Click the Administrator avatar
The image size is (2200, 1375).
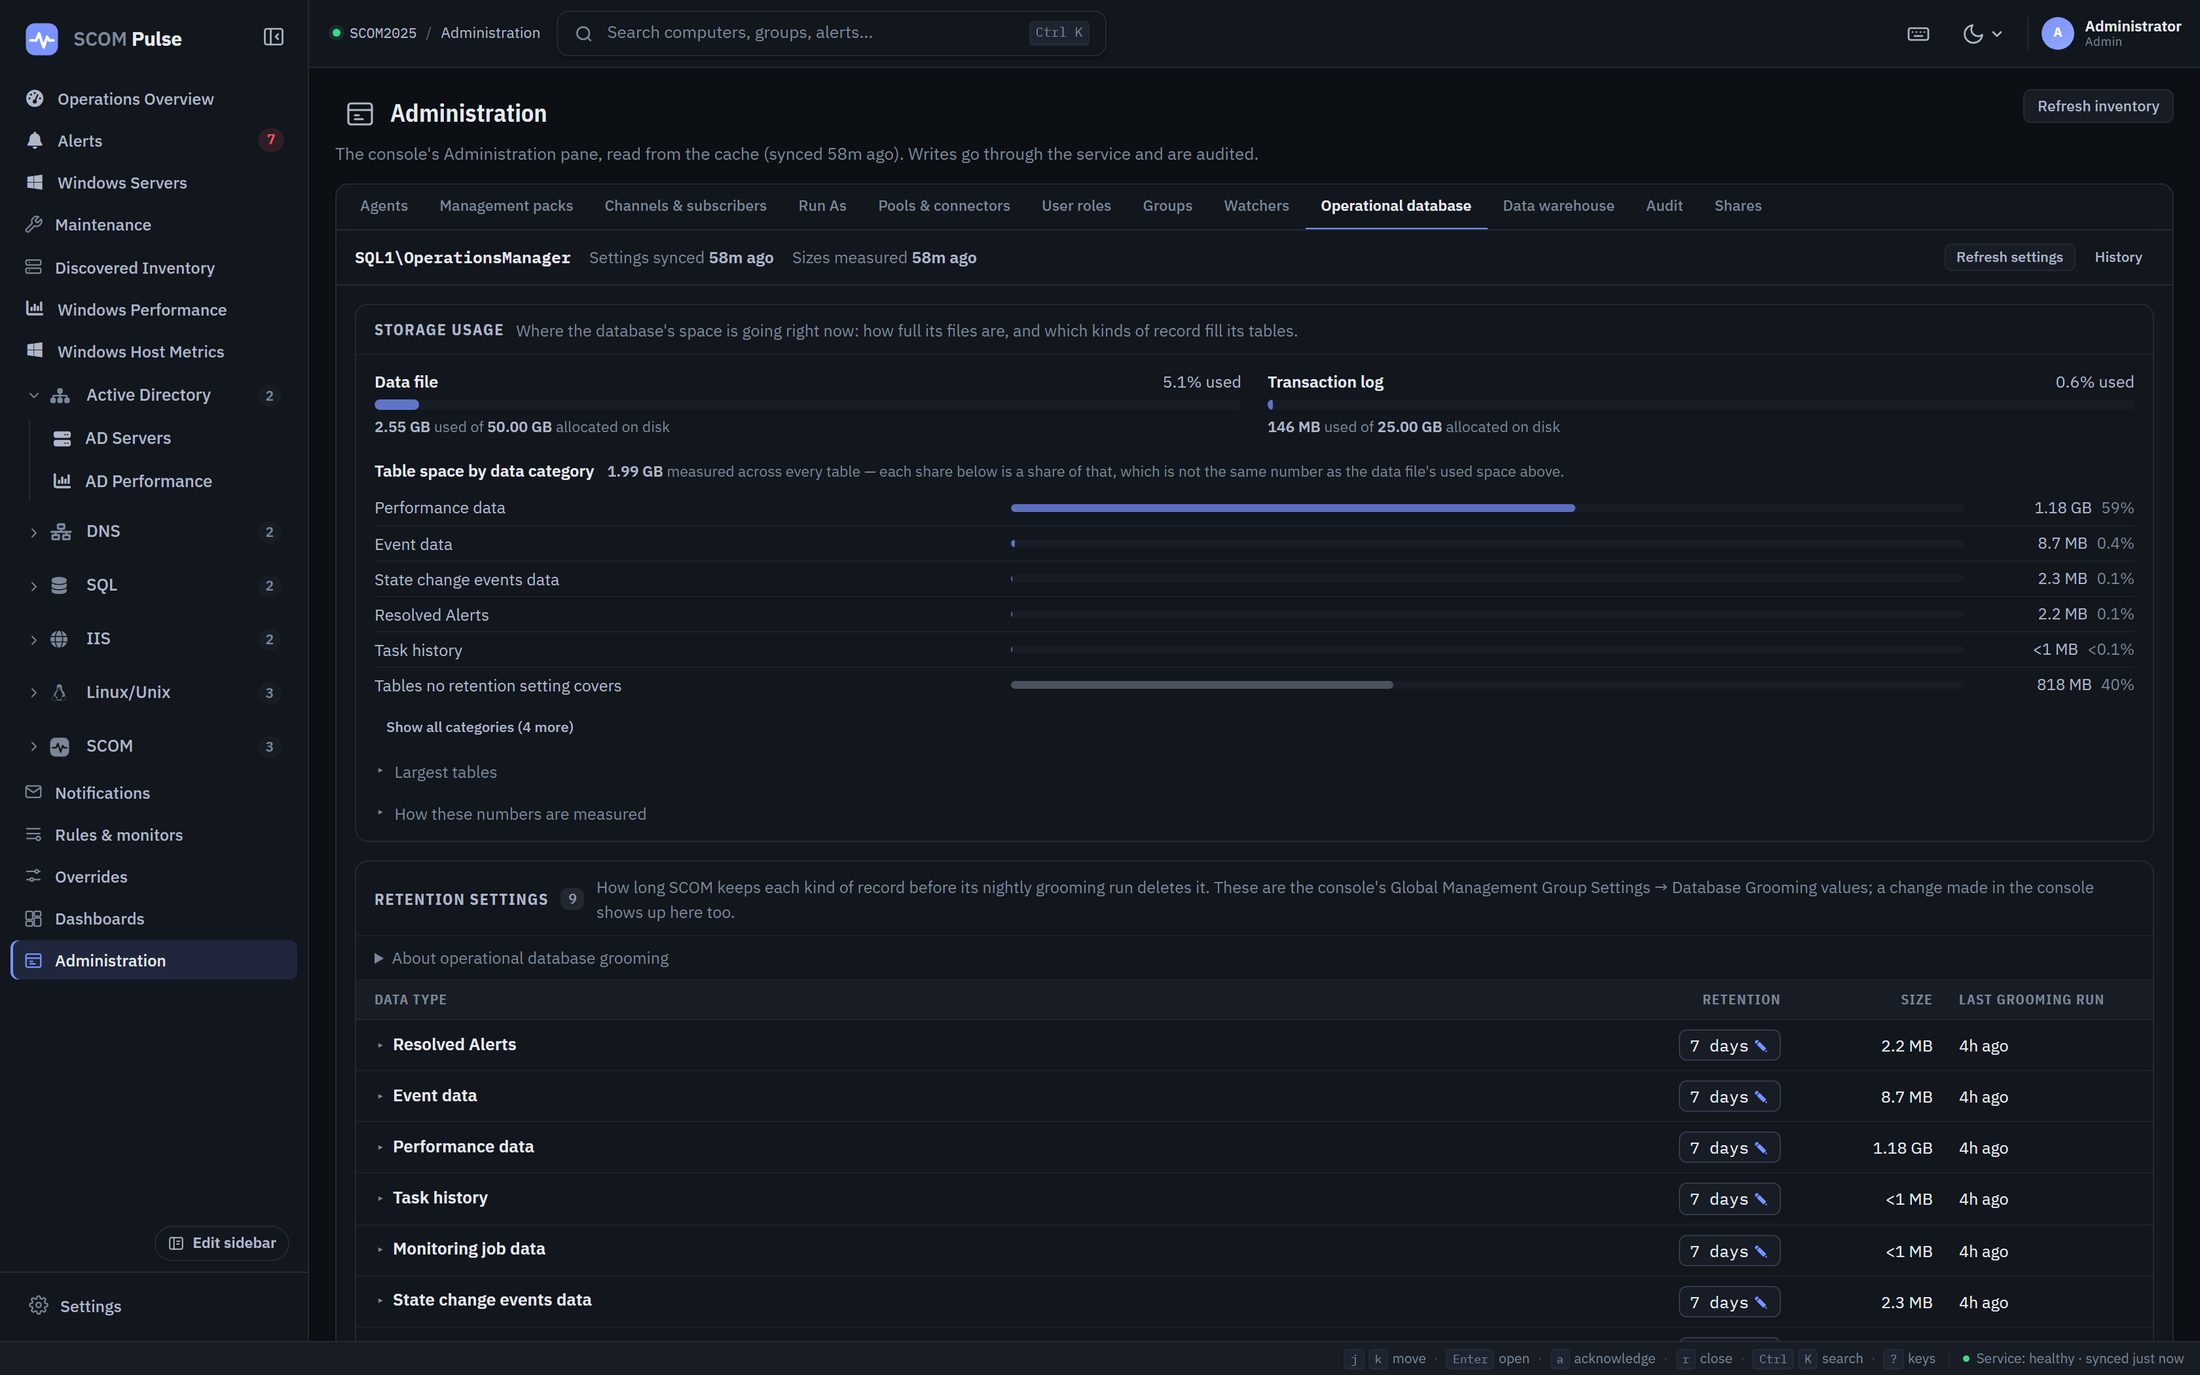[2056, 33]
